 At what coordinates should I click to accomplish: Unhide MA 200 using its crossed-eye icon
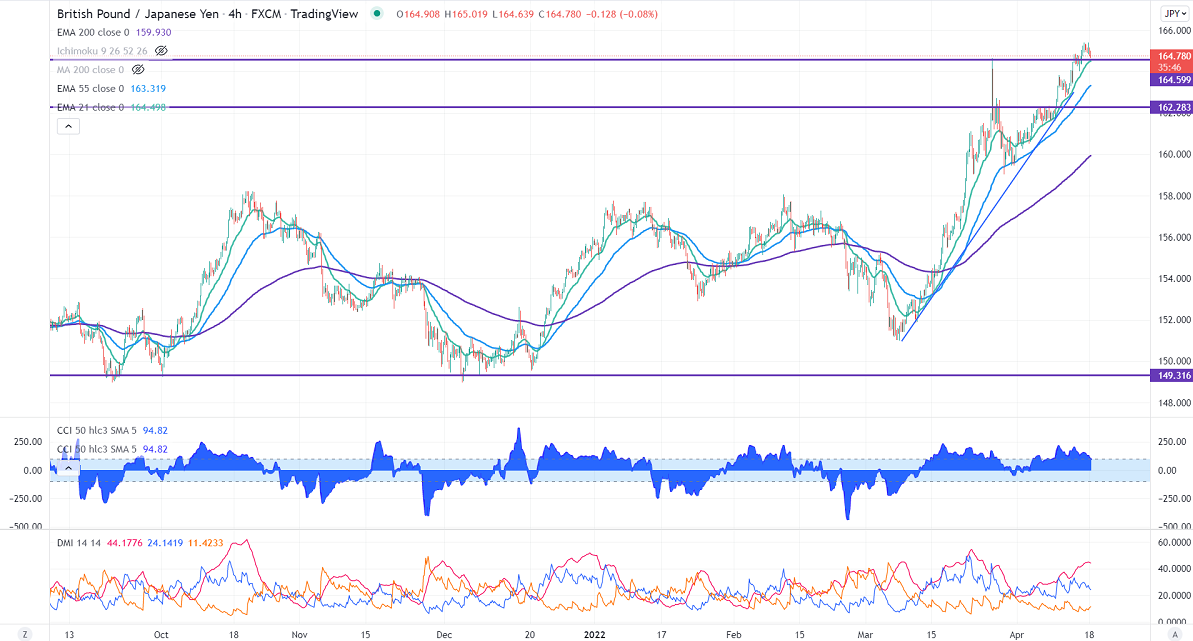[138, 69]
